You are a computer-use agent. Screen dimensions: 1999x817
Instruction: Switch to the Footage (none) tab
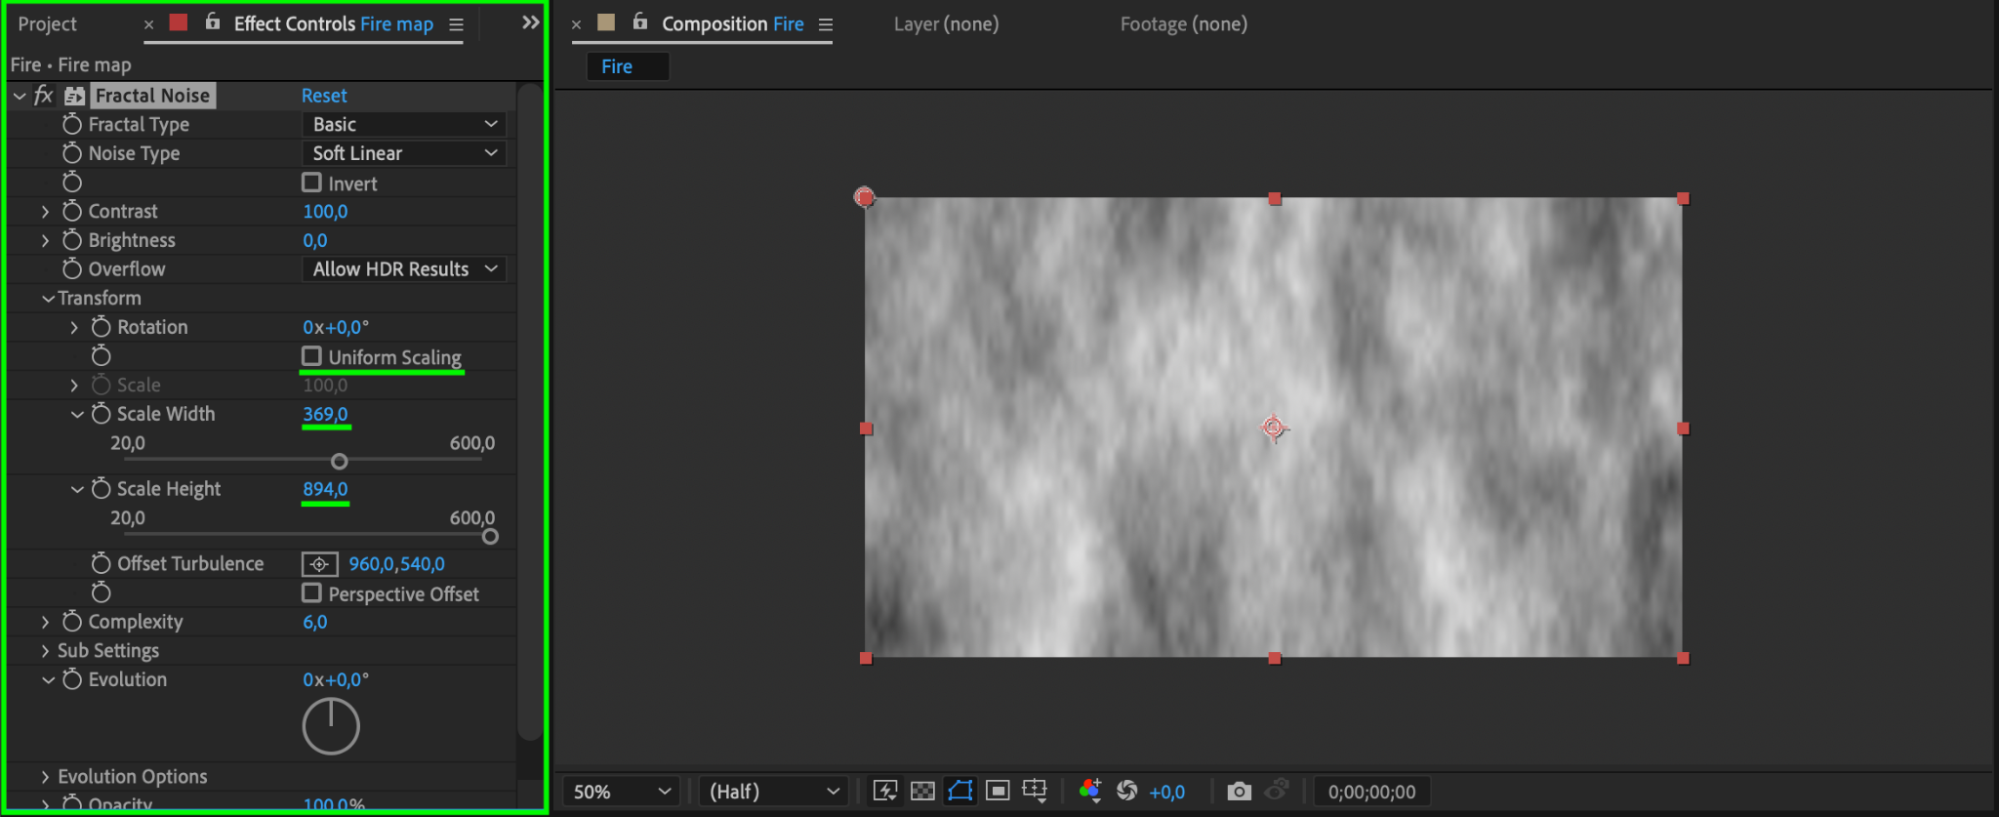[1183, 24]
